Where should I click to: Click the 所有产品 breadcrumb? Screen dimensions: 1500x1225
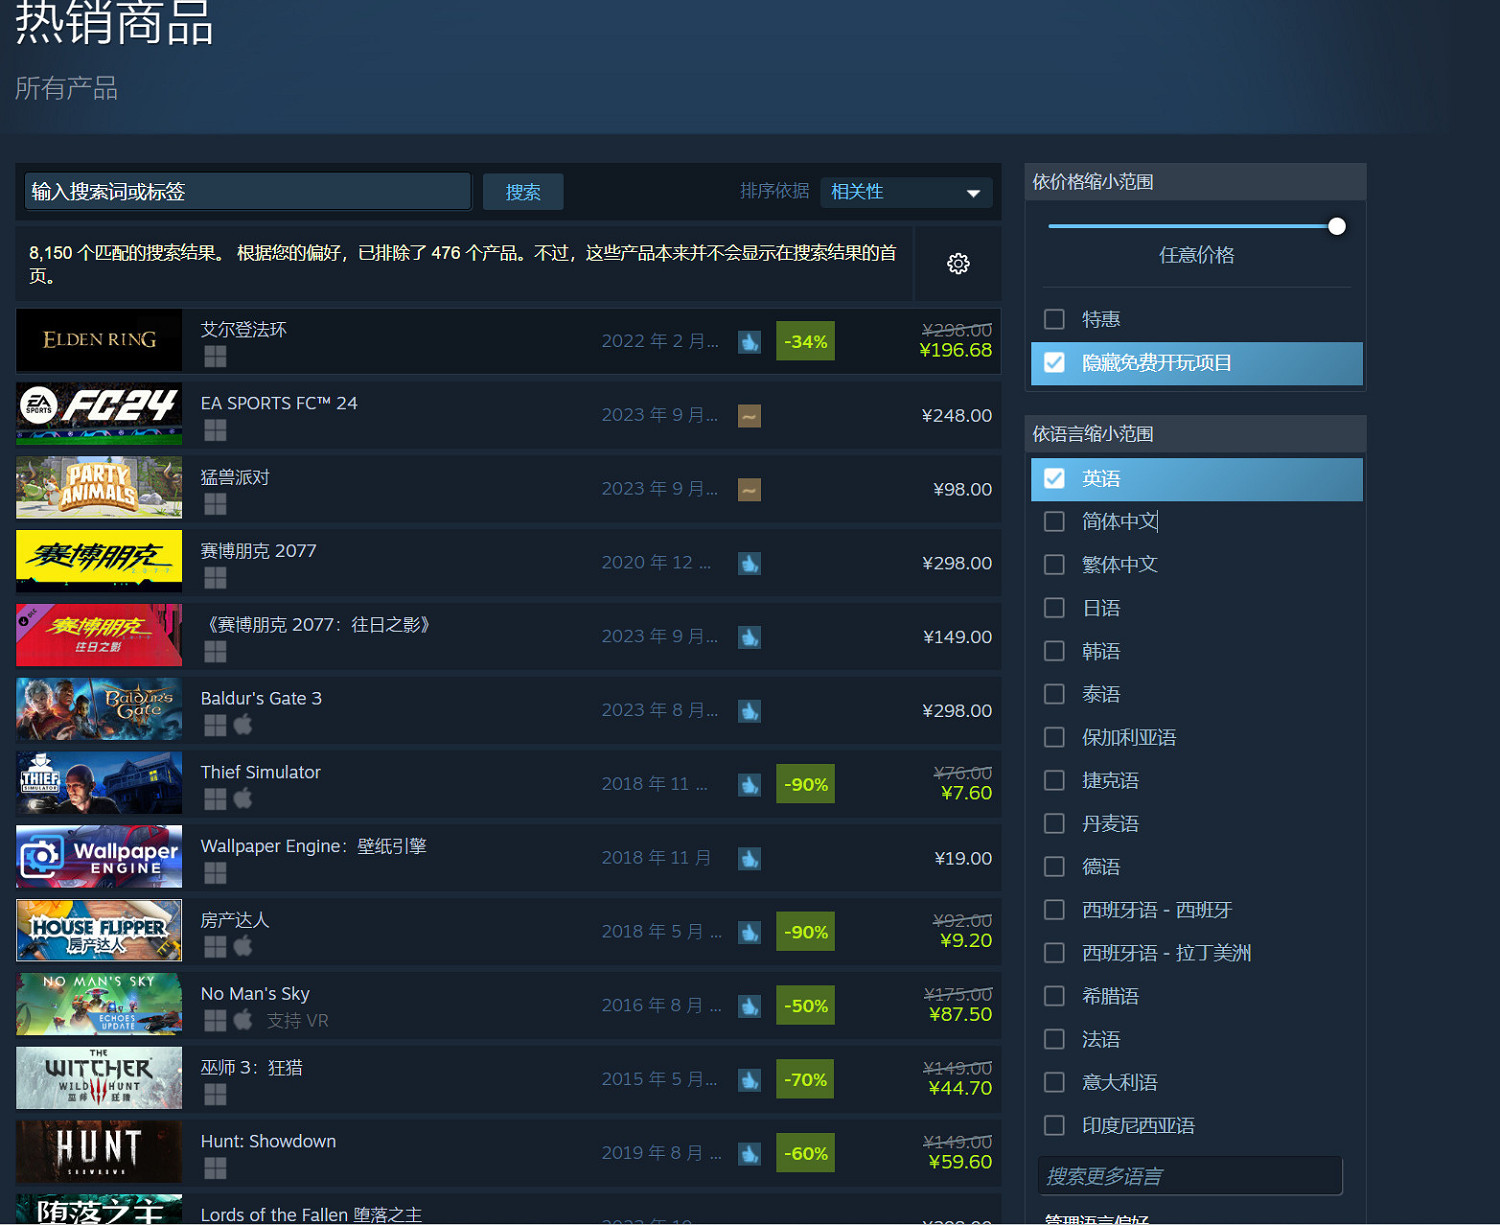point(65,88)
